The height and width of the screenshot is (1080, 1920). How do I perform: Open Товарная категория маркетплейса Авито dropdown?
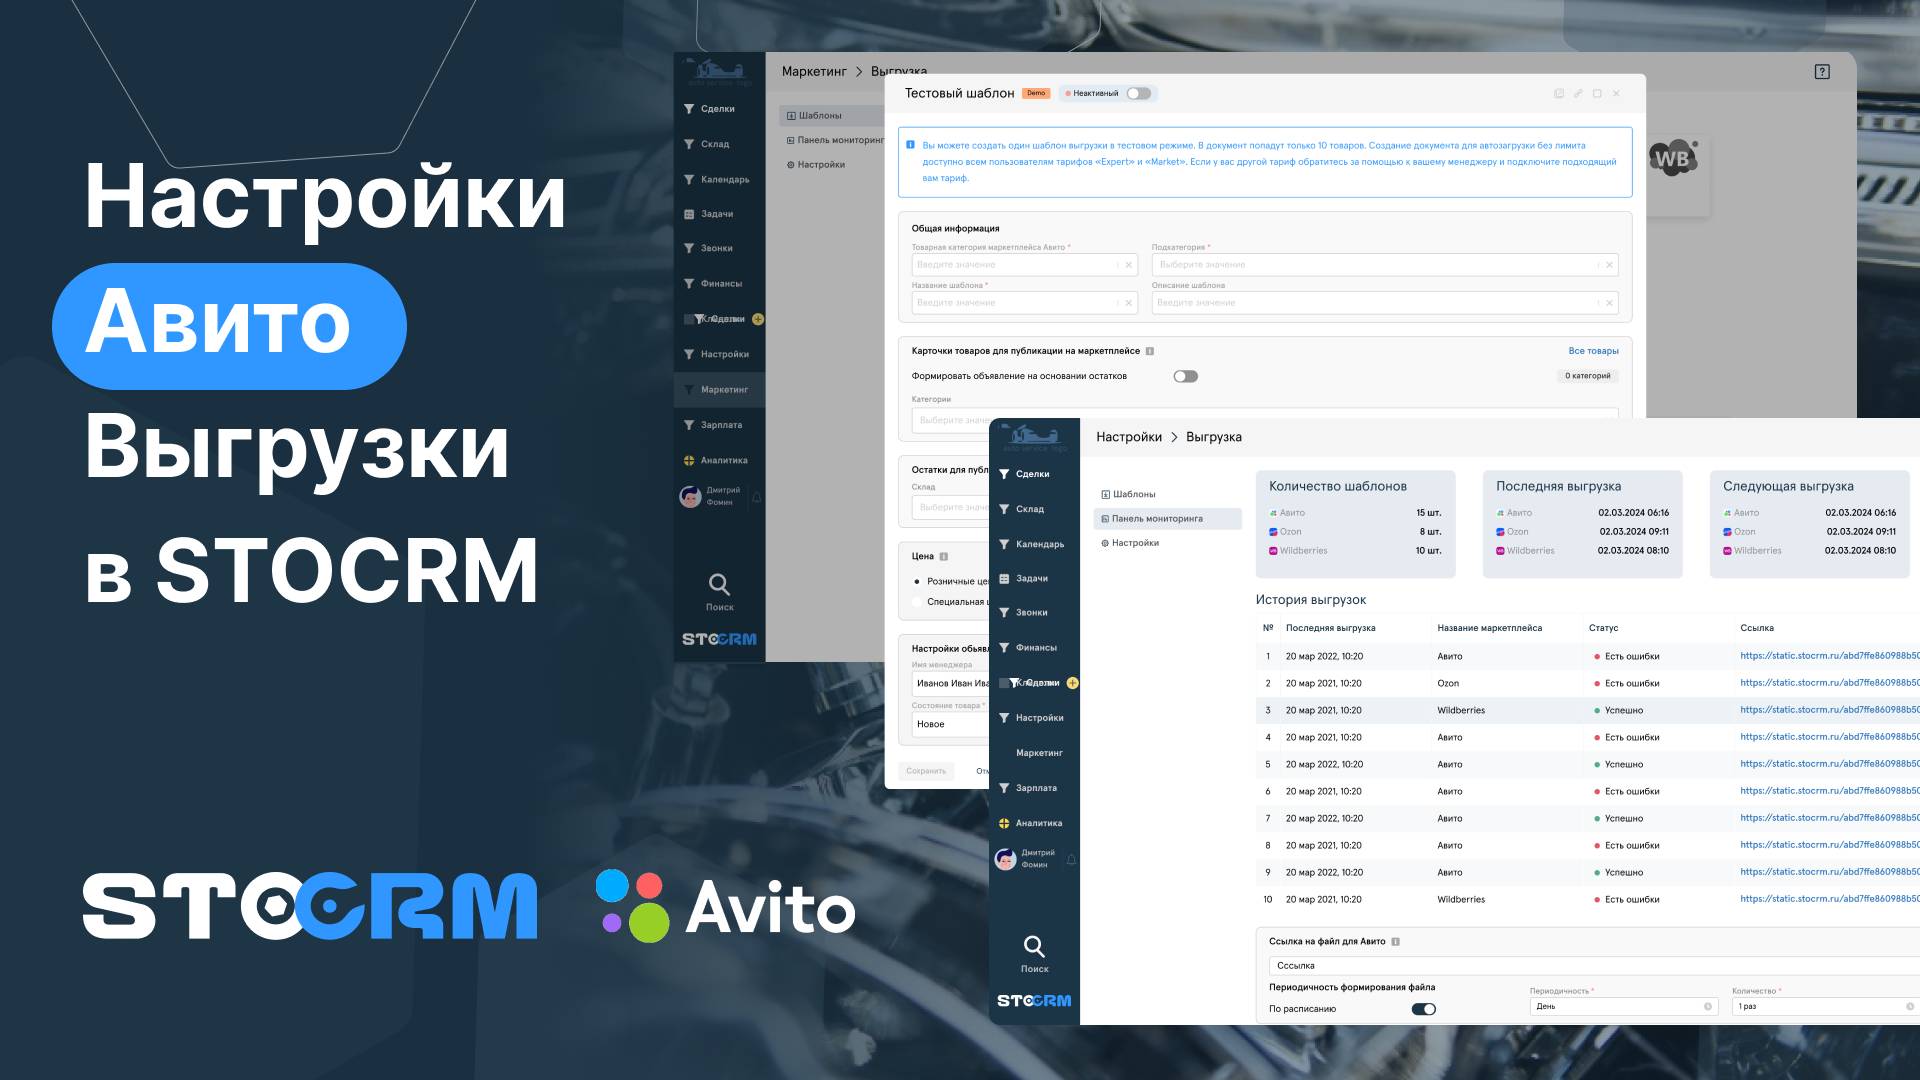point(1024,265)
